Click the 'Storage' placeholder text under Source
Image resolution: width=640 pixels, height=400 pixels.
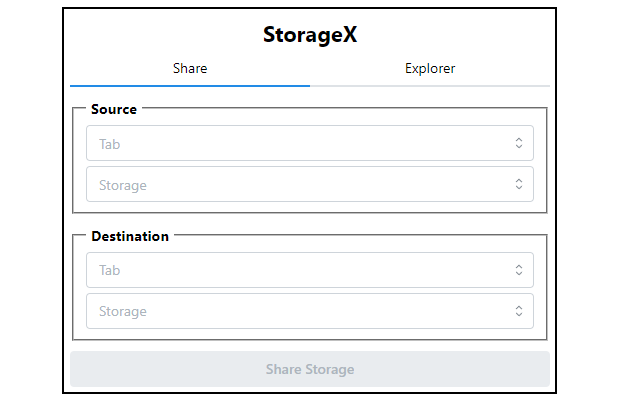(x=123, y=185)
